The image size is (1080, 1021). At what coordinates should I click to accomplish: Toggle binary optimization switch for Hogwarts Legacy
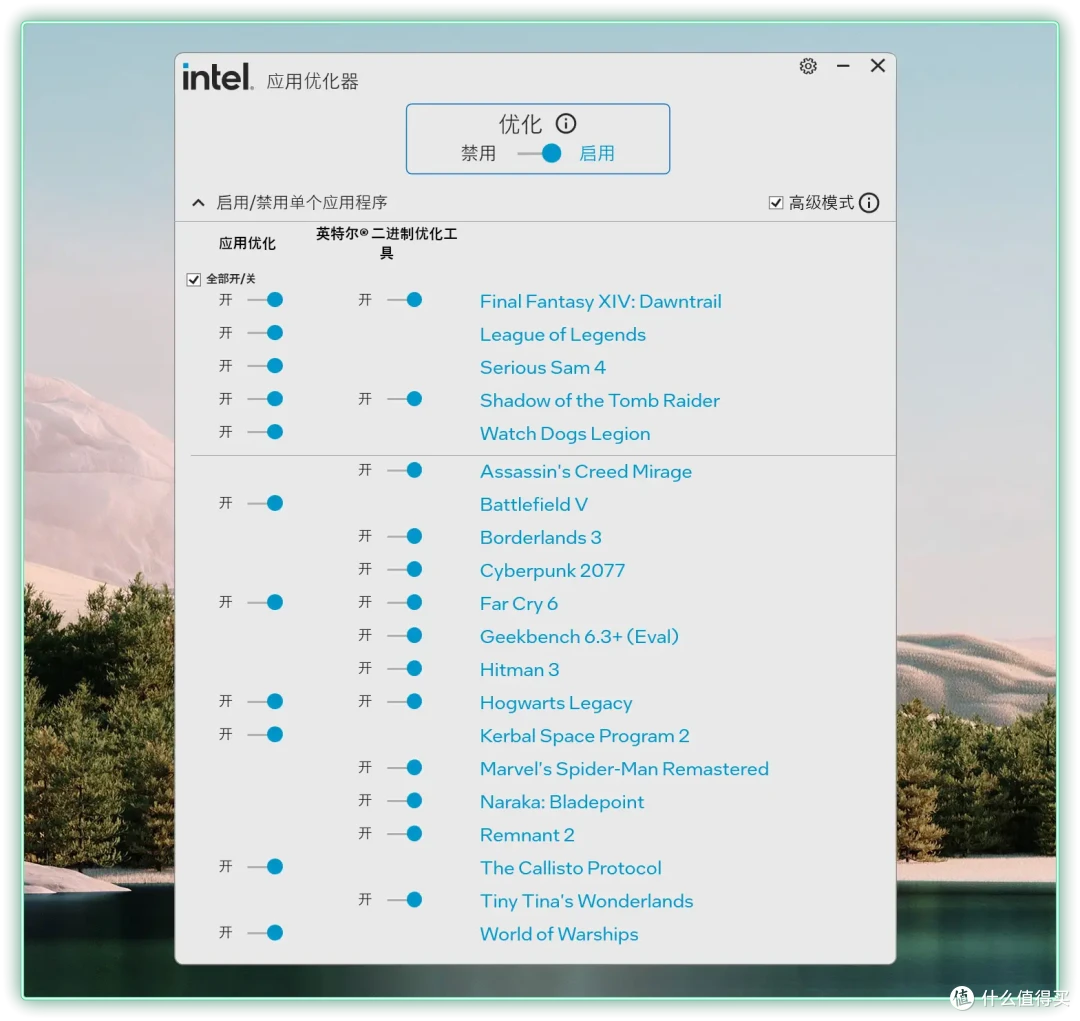[405, 702]
